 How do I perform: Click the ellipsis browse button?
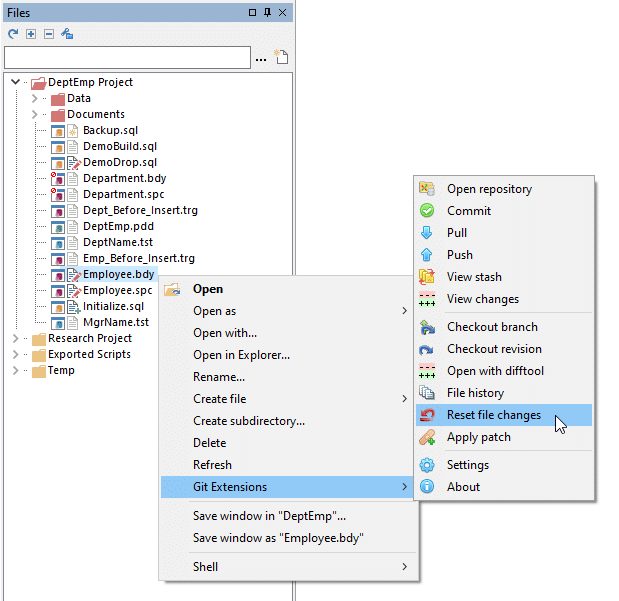[x=261, y=60]
